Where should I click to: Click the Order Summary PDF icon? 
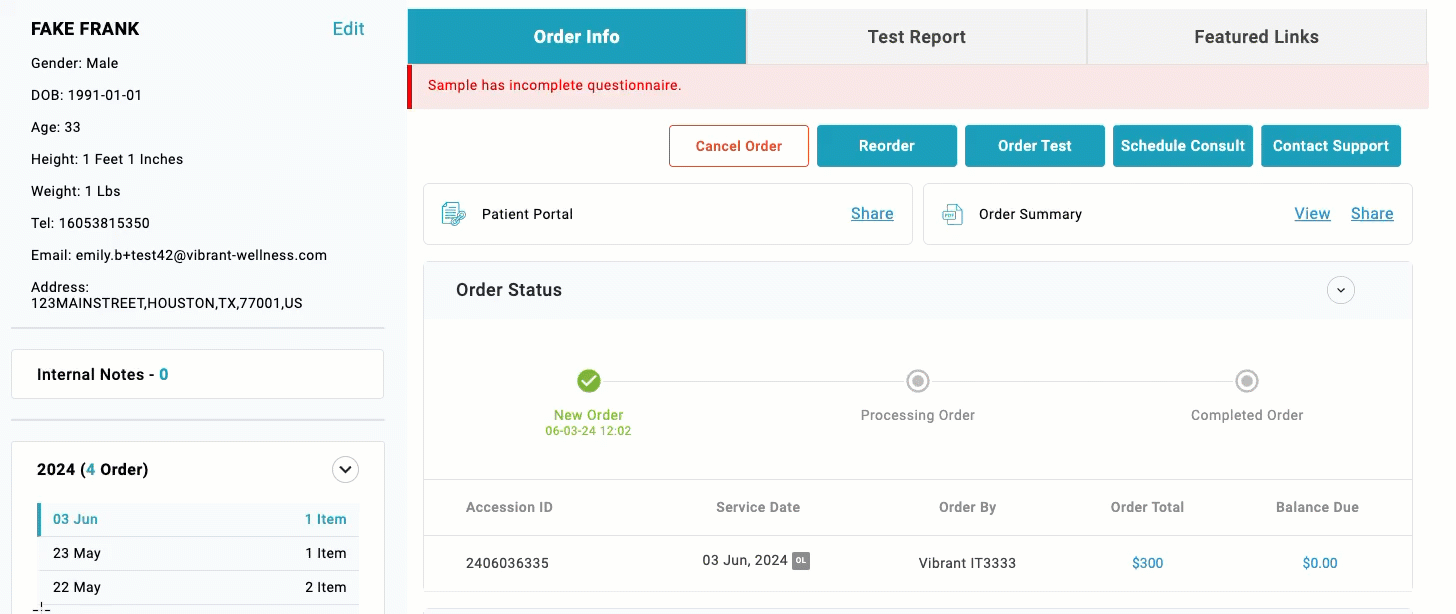click(952, 214)
